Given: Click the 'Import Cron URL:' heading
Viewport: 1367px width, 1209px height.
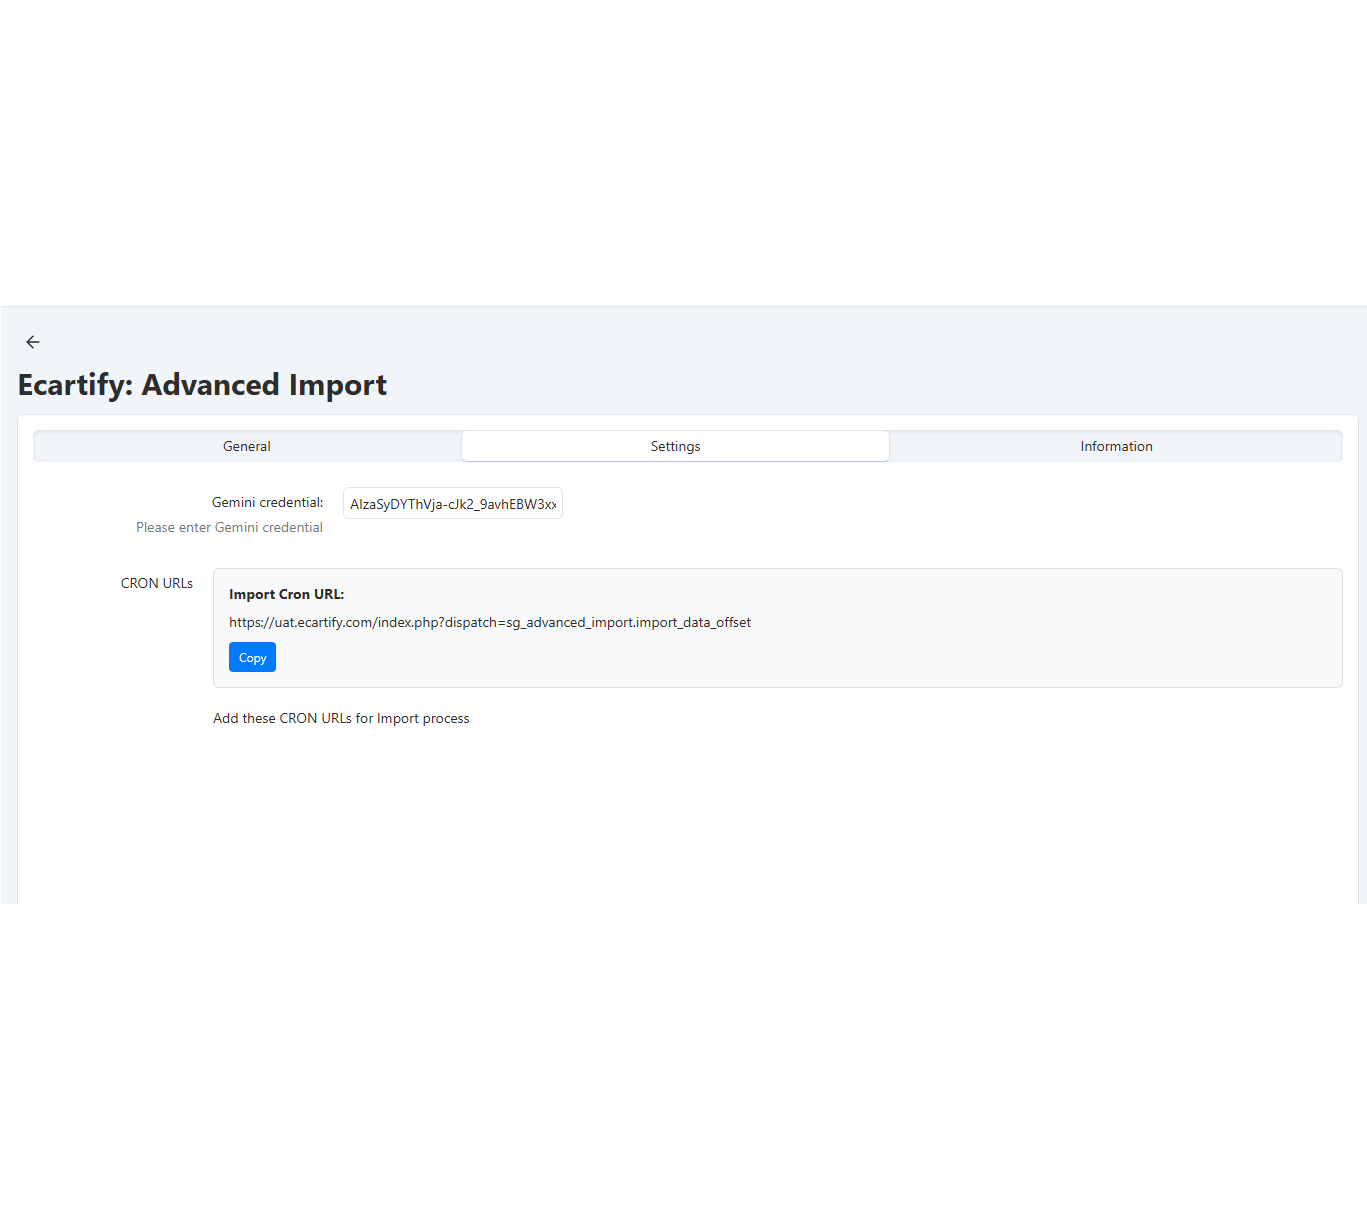Looking at the screenshot, I should (x=286, y=594).
